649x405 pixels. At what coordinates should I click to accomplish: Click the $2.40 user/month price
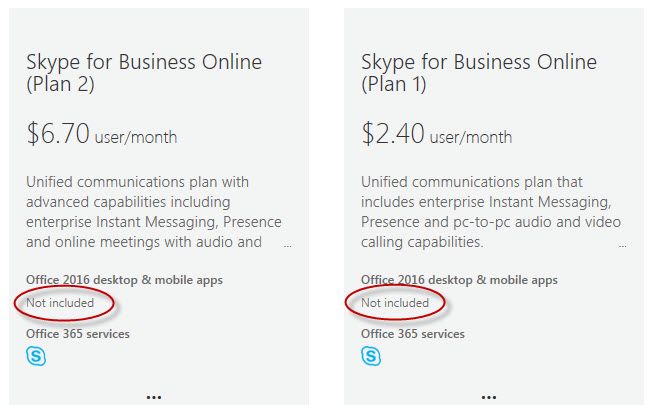coord(436,134)
